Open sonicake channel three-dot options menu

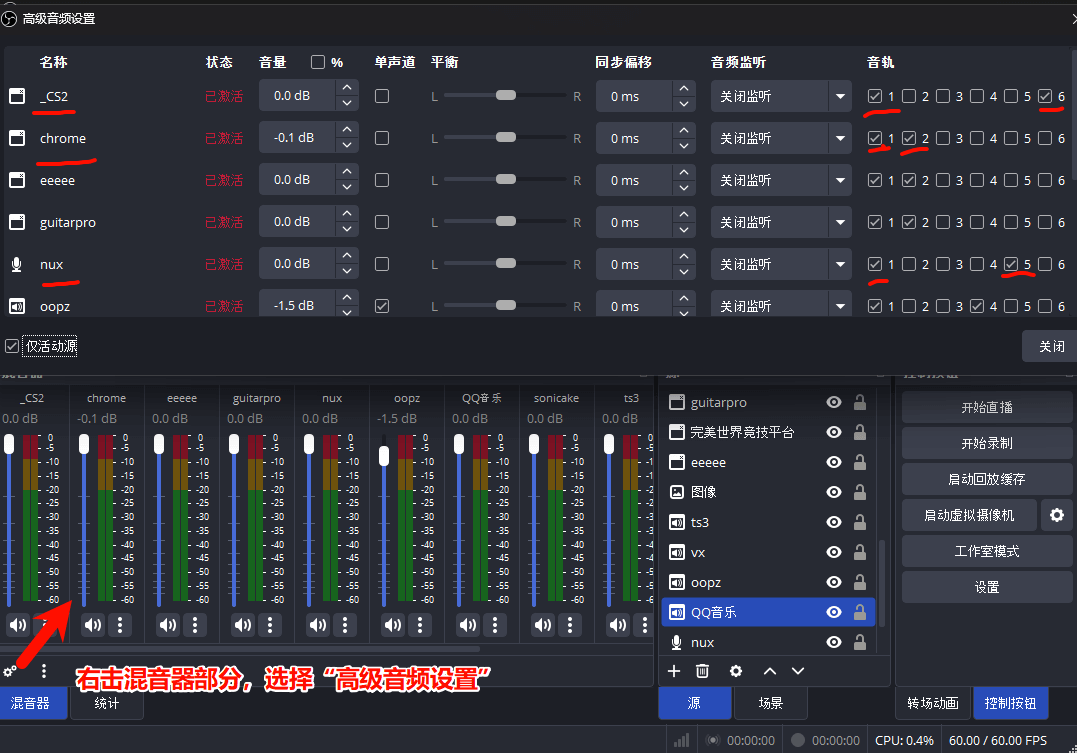tap(569, 625)
